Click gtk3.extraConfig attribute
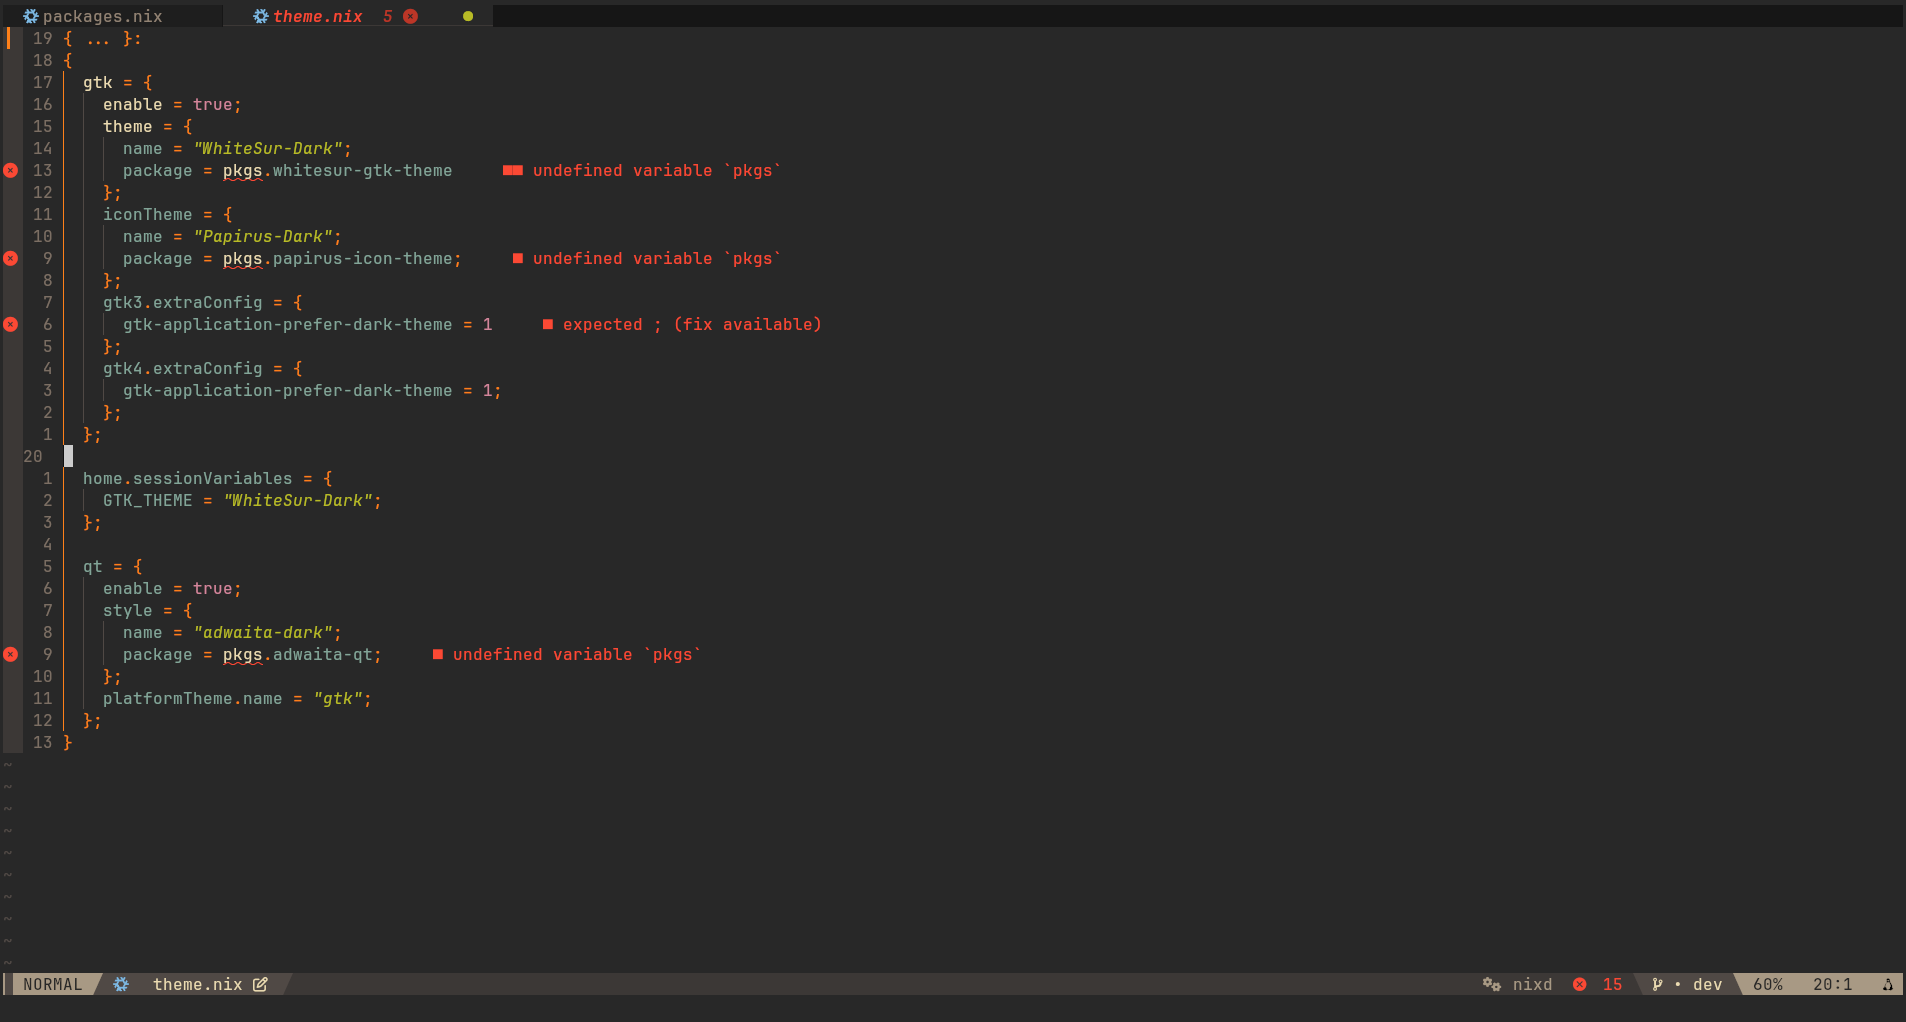The width and height of the screenshot is (1906, 1022). (x=182, y=302)
